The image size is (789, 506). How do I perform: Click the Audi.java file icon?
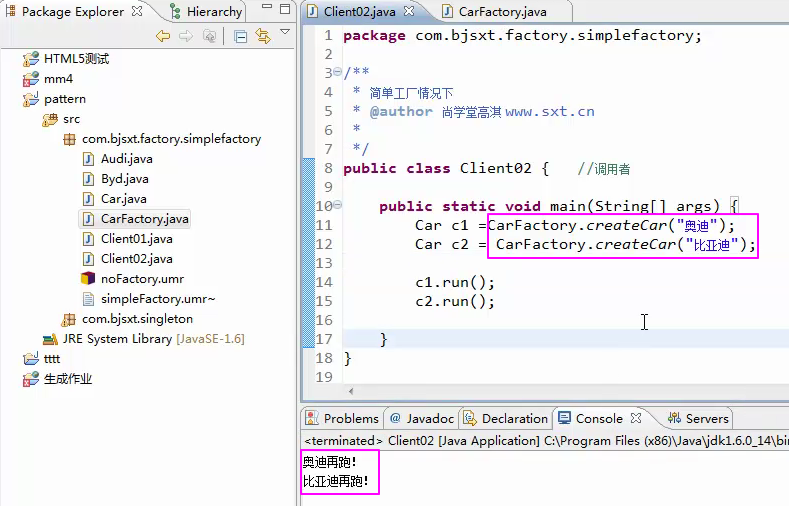click(x=88, y=159)
